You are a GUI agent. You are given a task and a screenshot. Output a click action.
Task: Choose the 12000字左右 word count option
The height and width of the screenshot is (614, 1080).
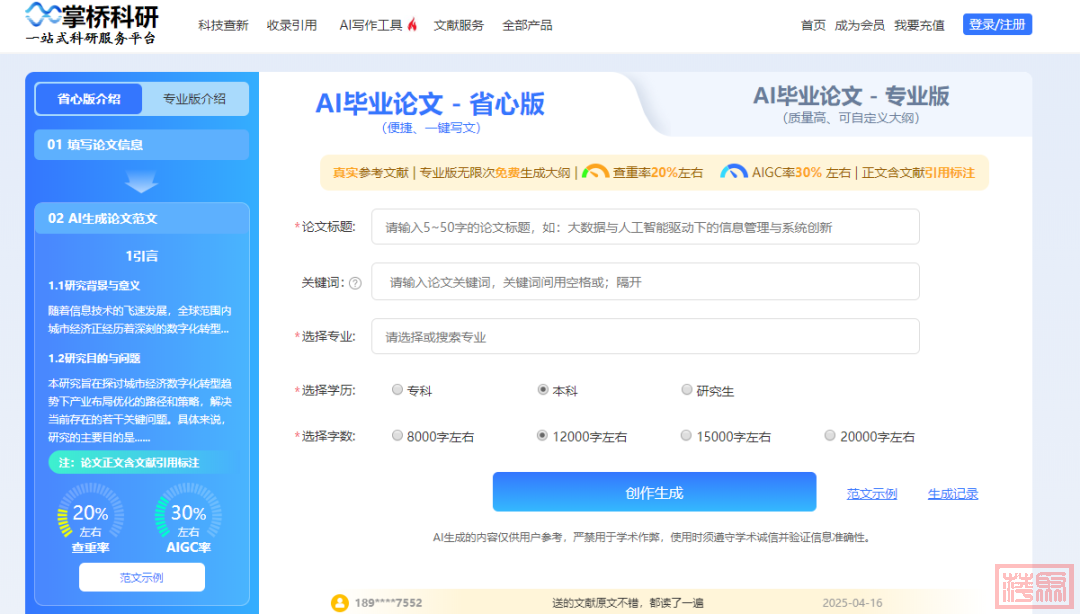543,436
